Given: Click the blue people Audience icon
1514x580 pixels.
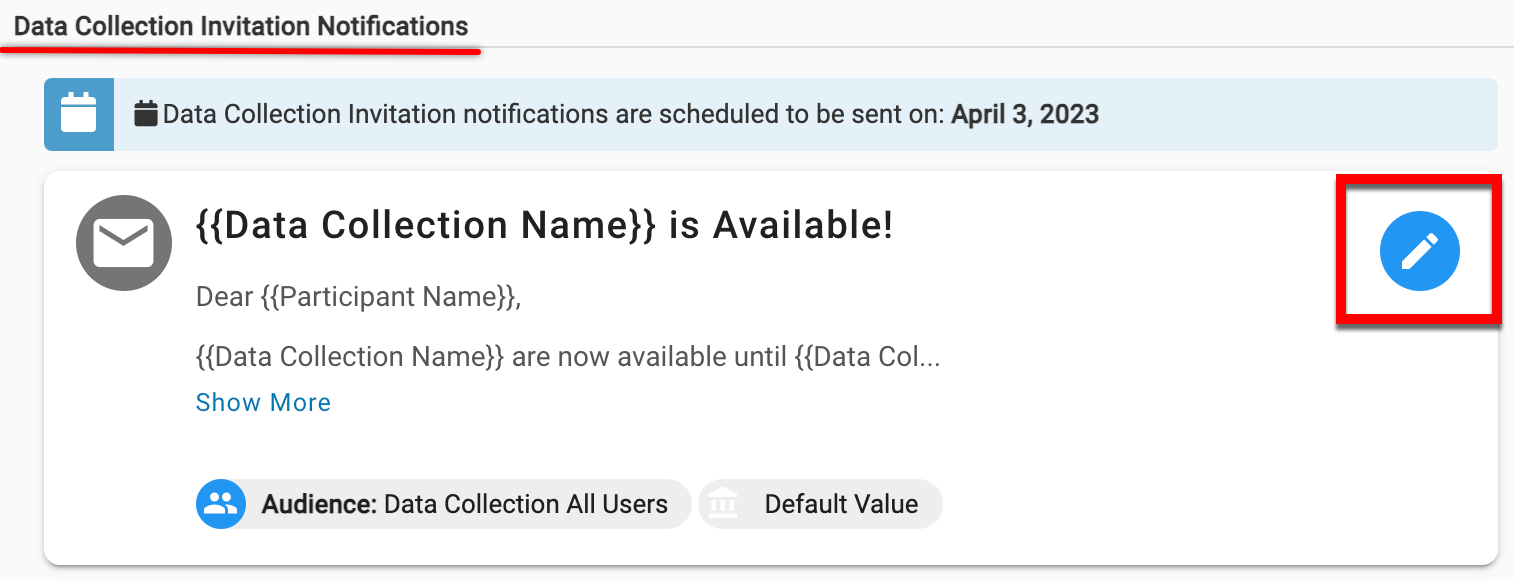Looking at the screenshot, I should [220, 504].
